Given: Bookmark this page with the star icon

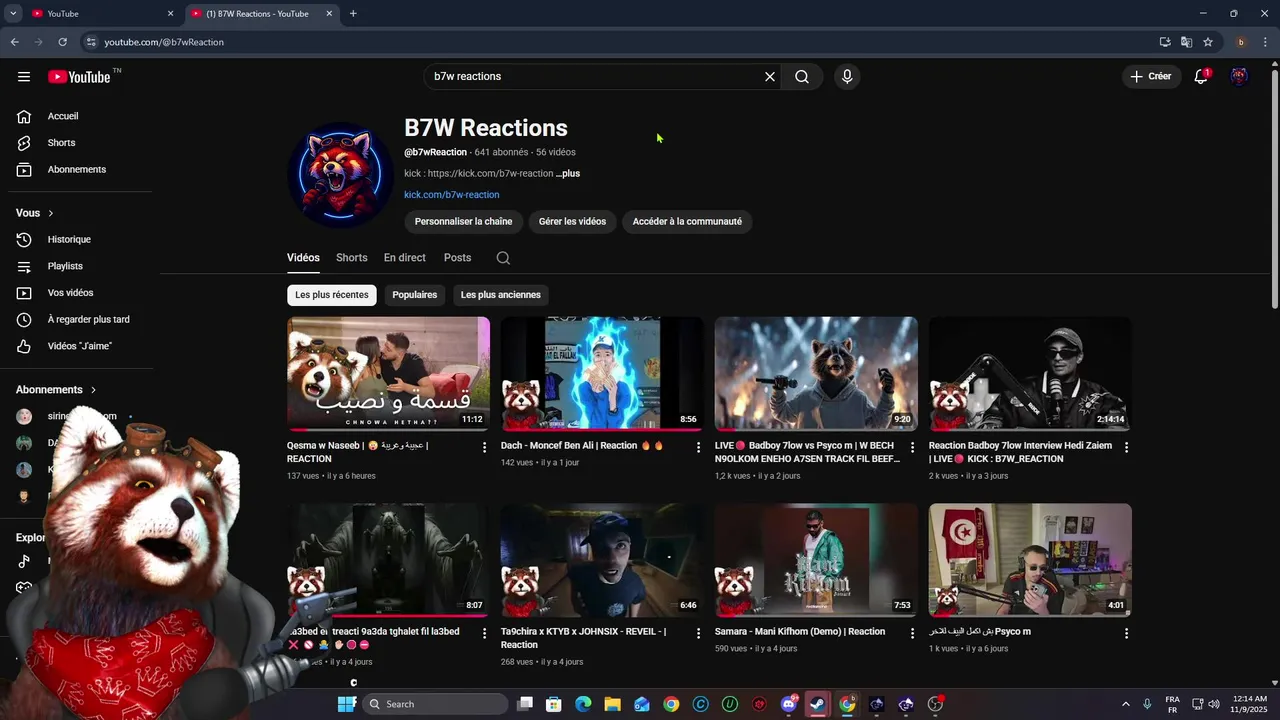Looking at the screenshot, I should coord(1208,42).
